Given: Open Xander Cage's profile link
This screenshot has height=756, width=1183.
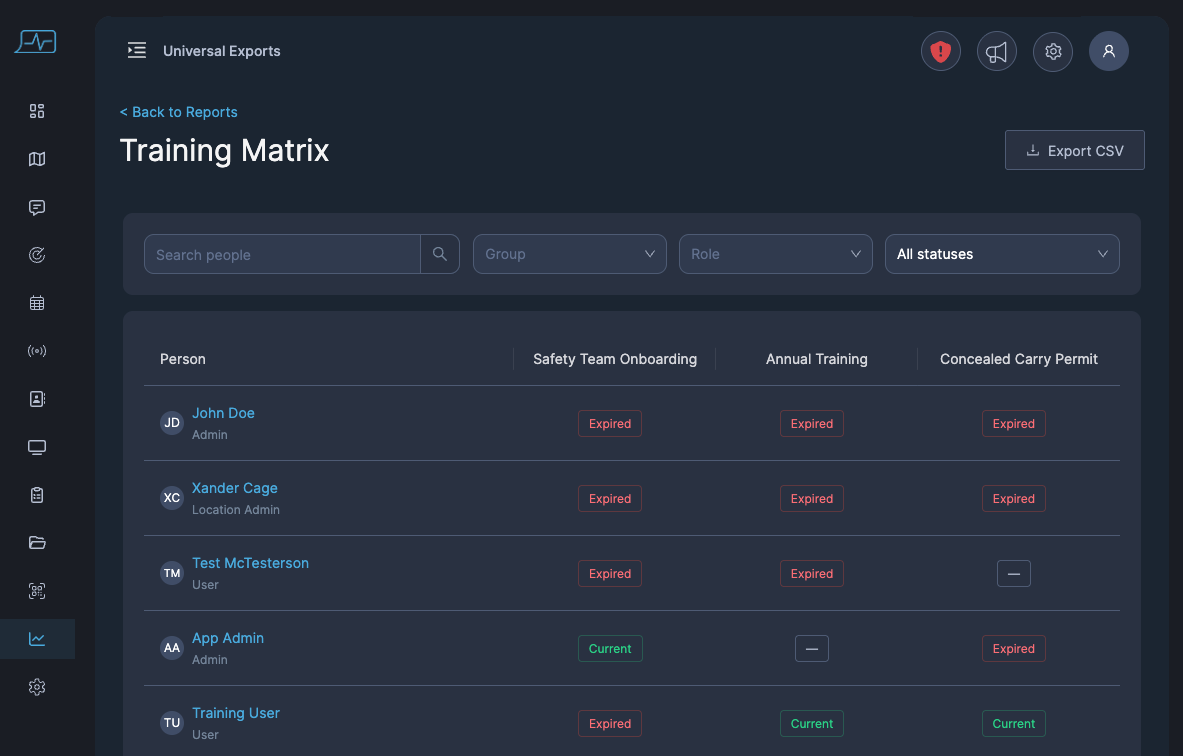Looking at the screenshot, I should coord(235,488).
